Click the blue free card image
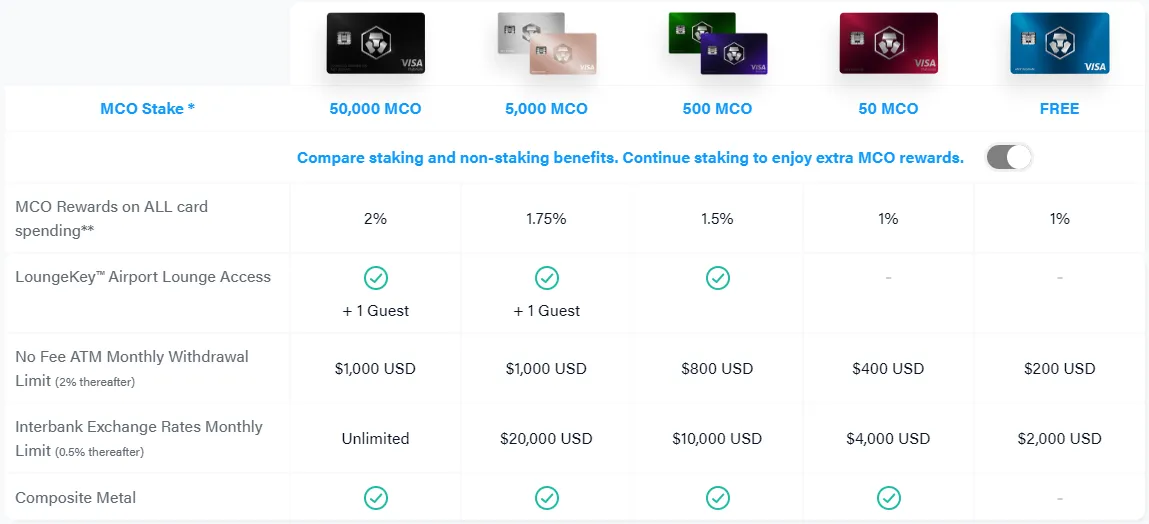Screen dimensions: 1149x524 (x=1059, y=43)
